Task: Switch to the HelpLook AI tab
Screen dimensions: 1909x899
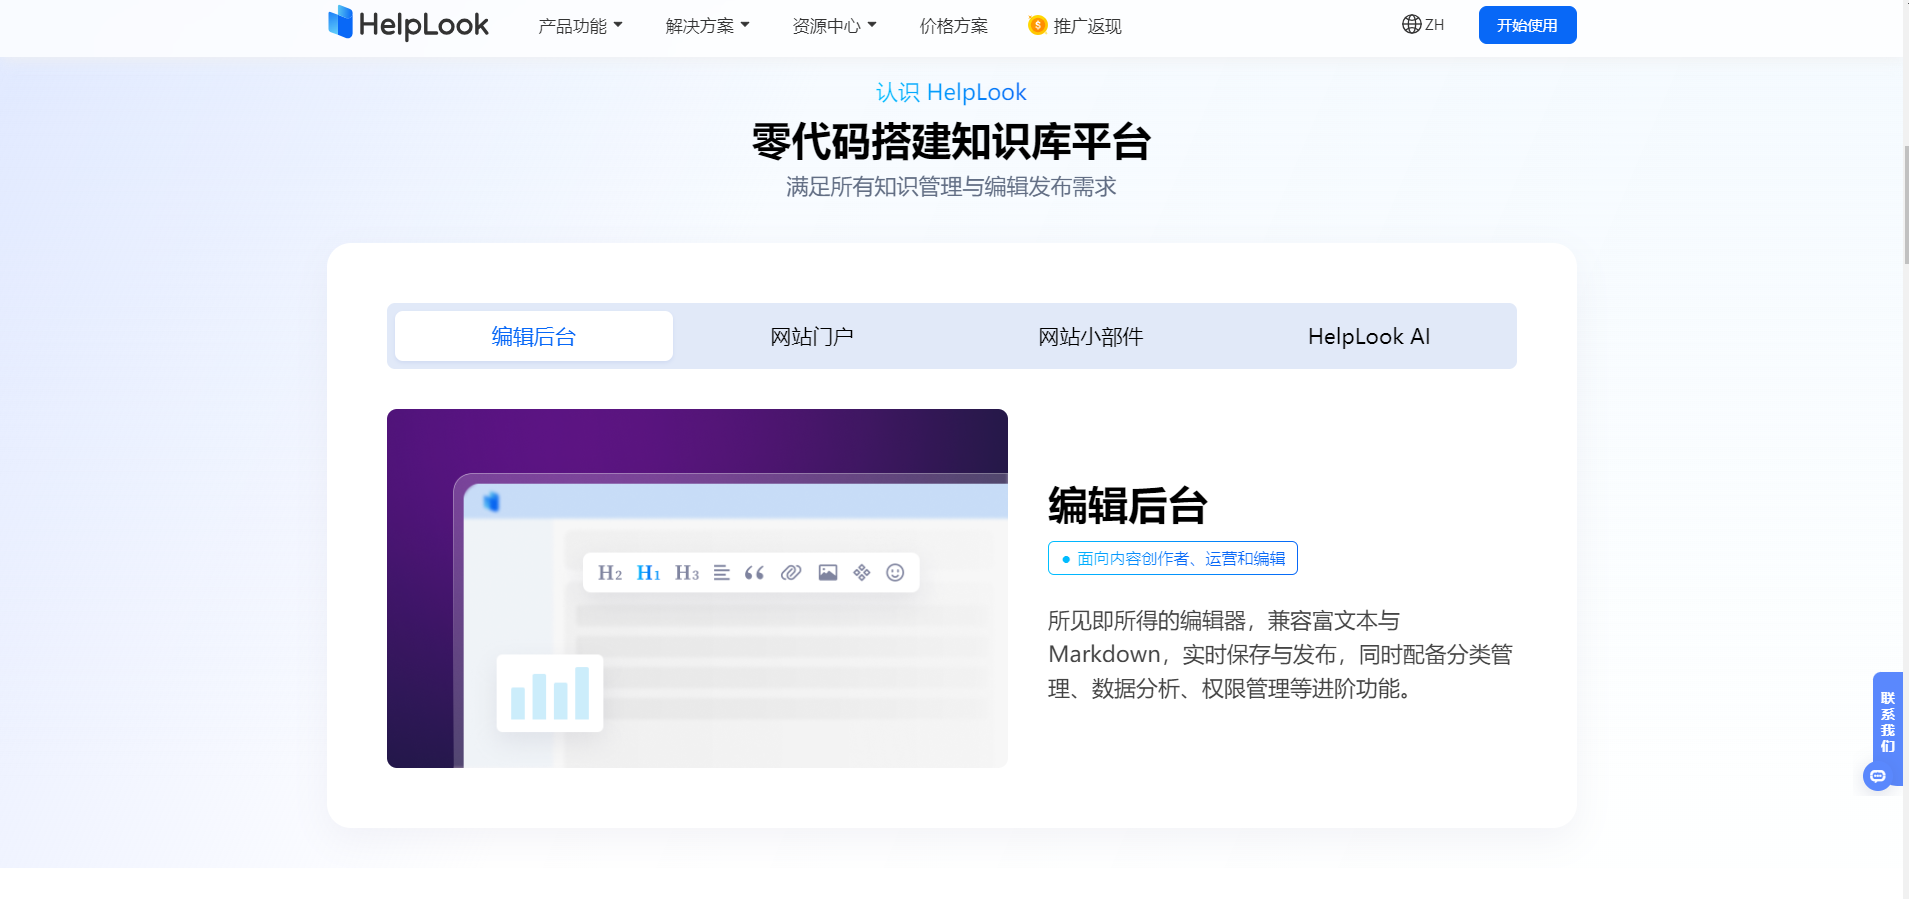Action: point(1369,336)
